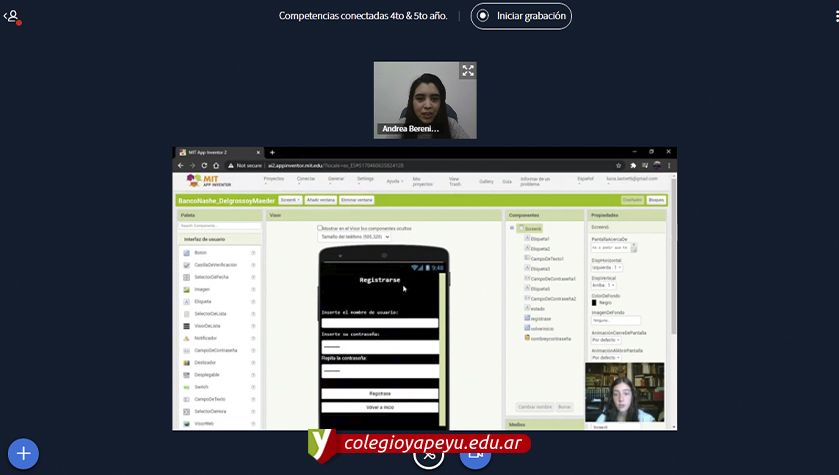Click the 'Añadir ventana' button
This screenshot has height=475, width=839.
click(x=320, y=200)
